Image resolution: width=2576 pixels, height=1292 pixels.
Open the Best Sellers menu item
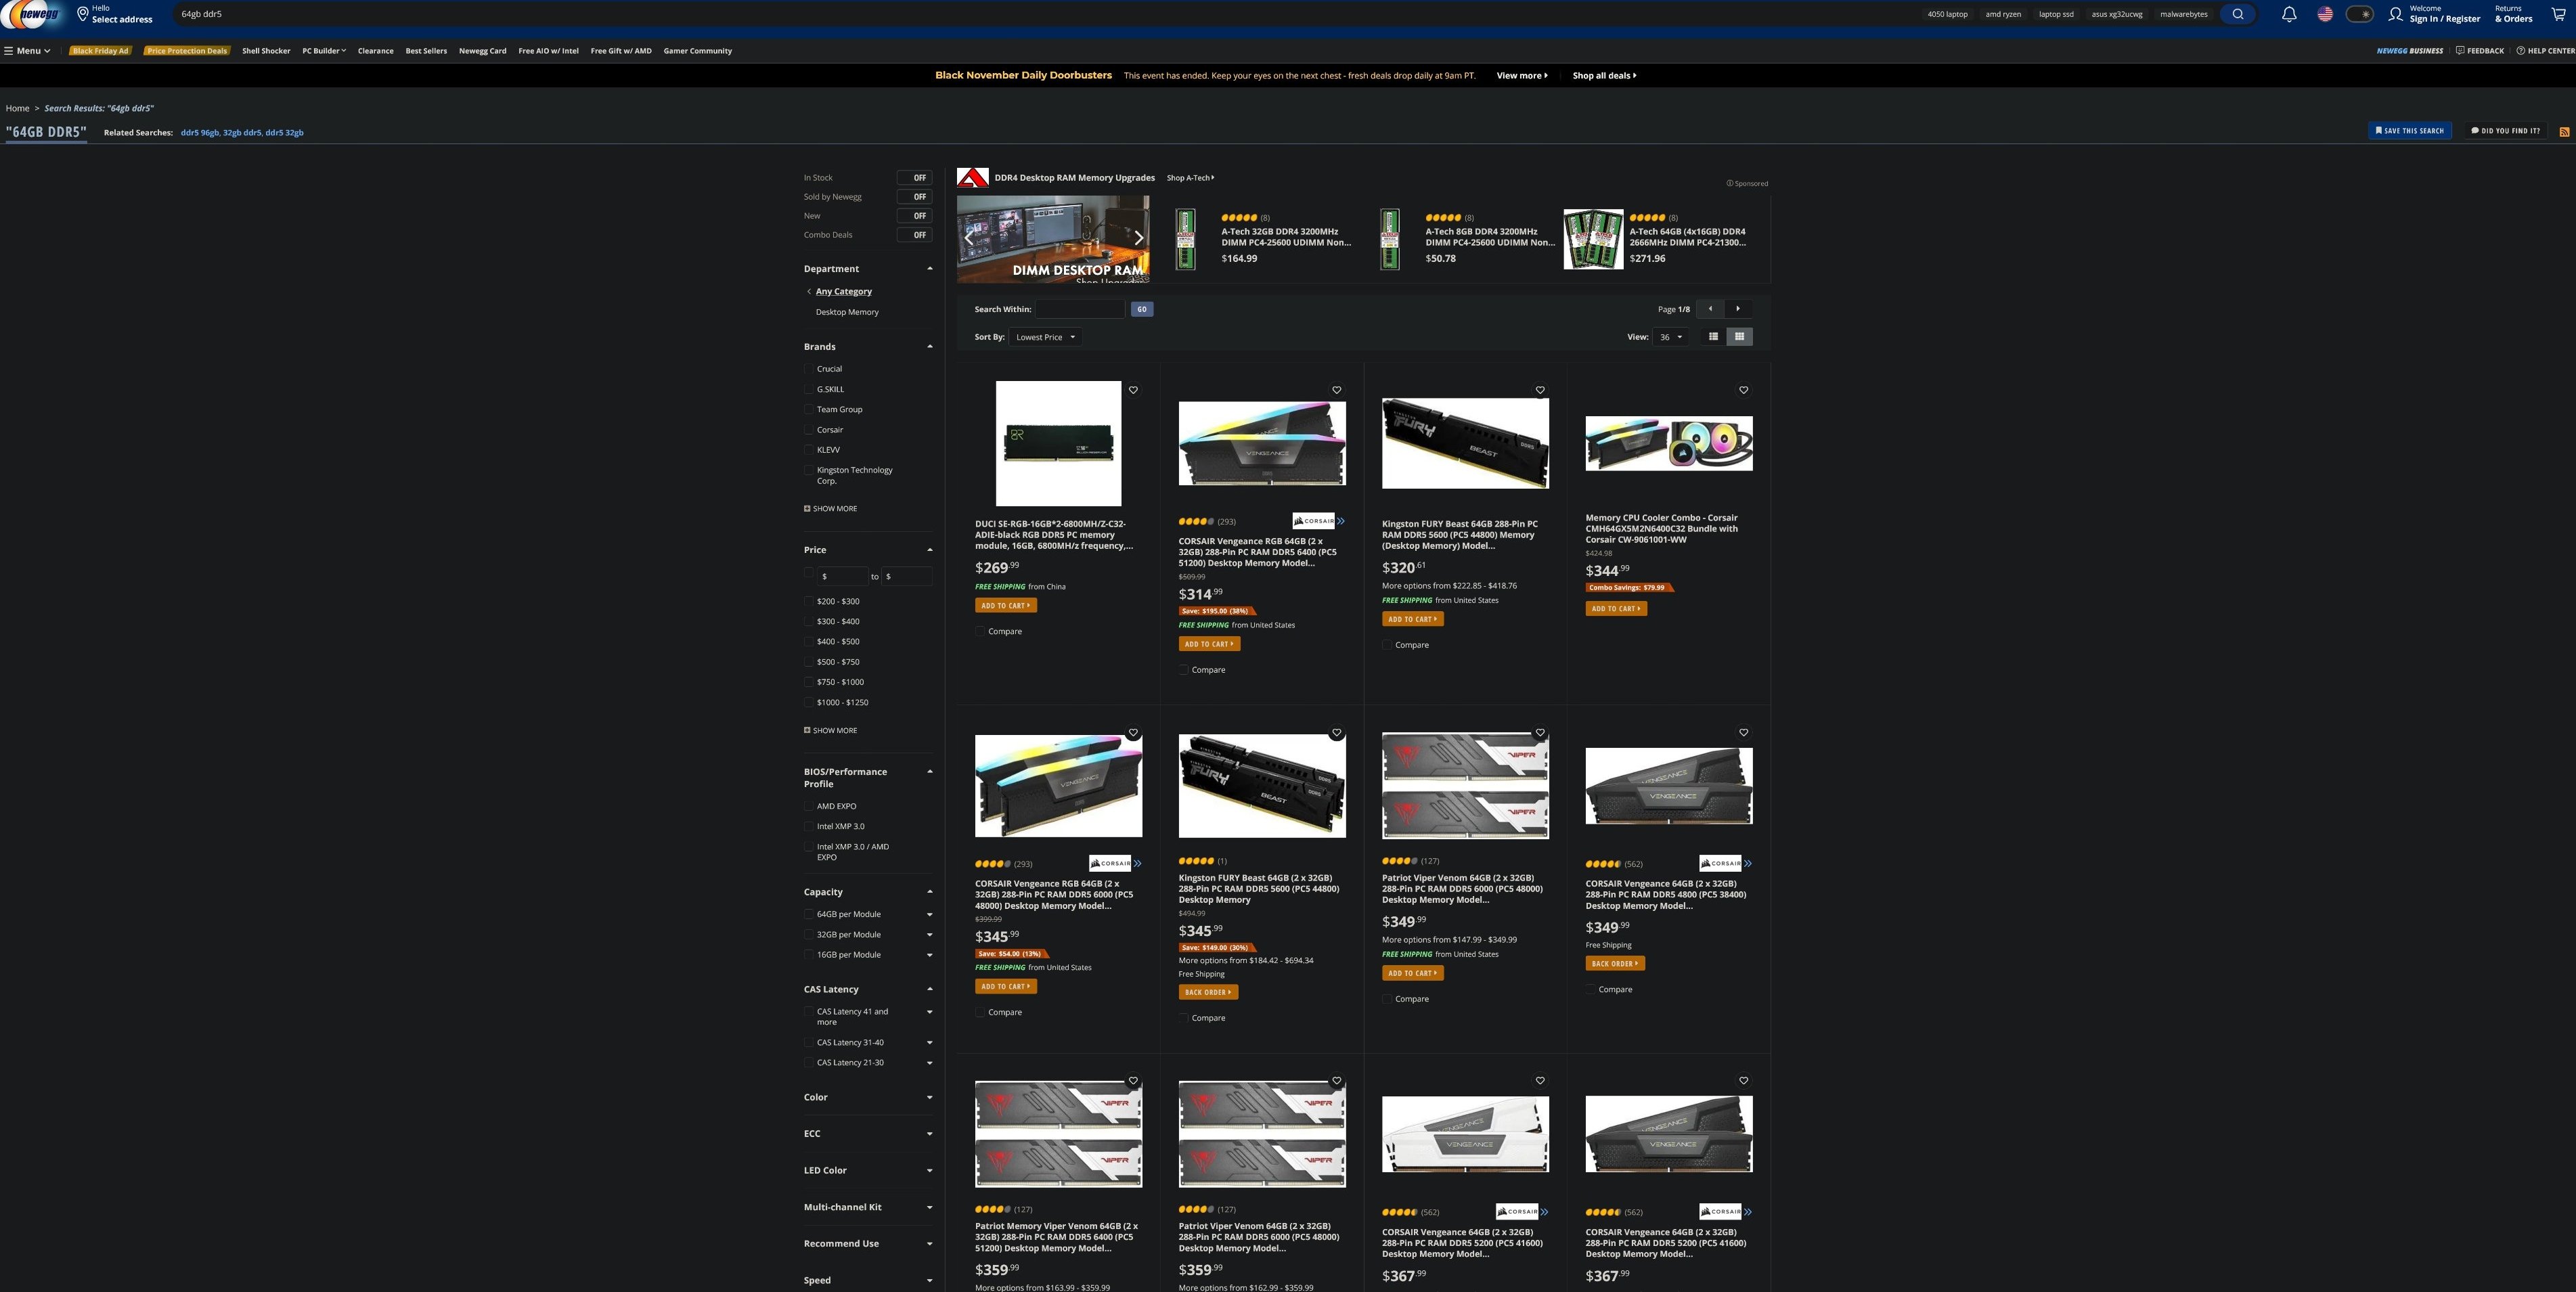(x=426, y=51)
